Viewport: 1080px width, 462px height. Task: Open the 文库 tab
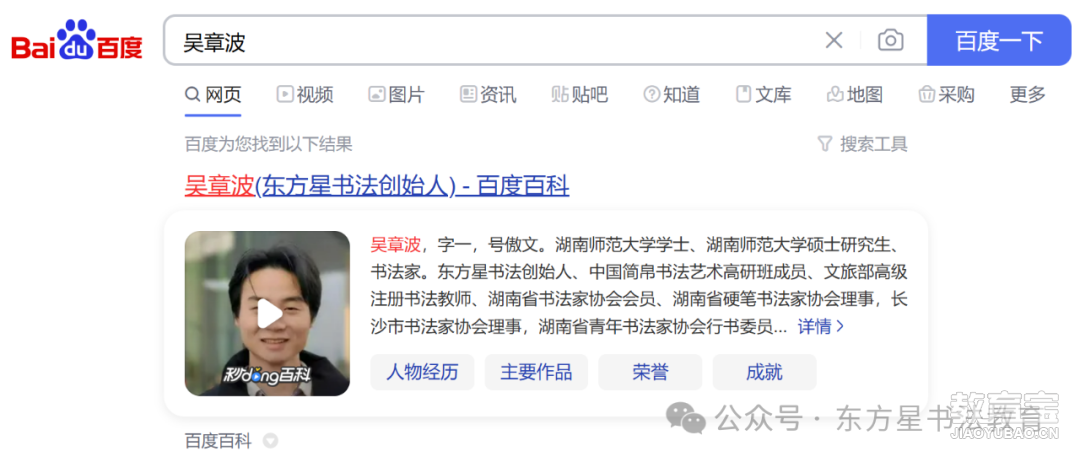pyautogui.click(x=764, y=94)
